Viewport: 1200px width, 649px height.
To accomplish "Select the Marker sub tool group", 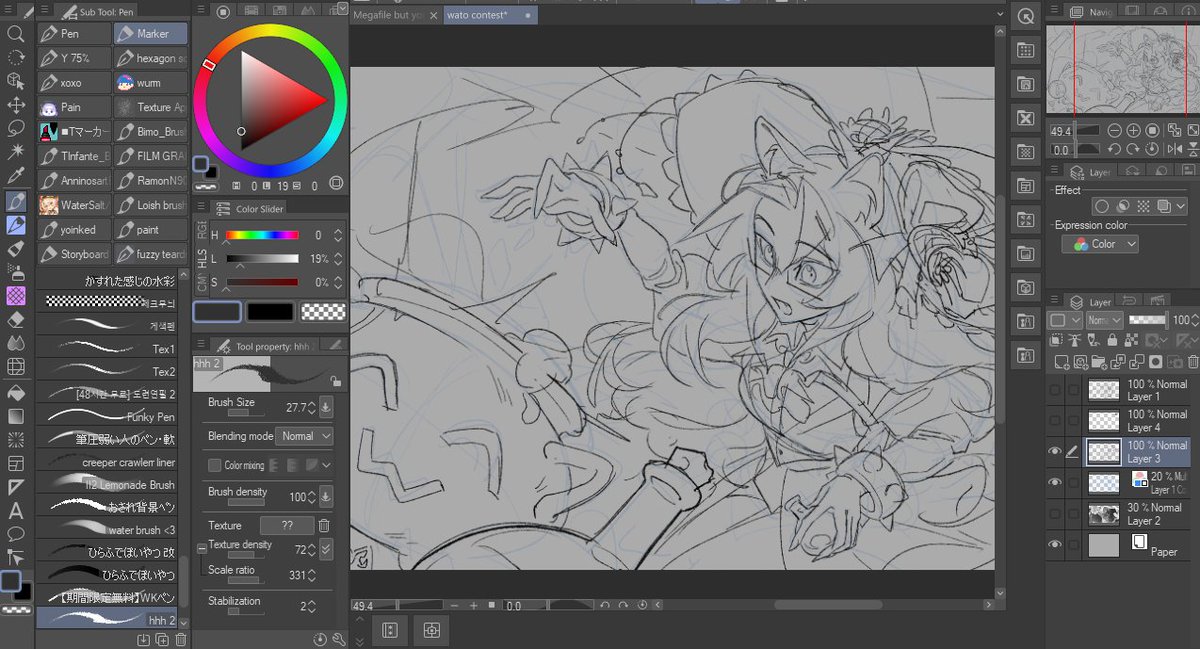I will [150, 33].
